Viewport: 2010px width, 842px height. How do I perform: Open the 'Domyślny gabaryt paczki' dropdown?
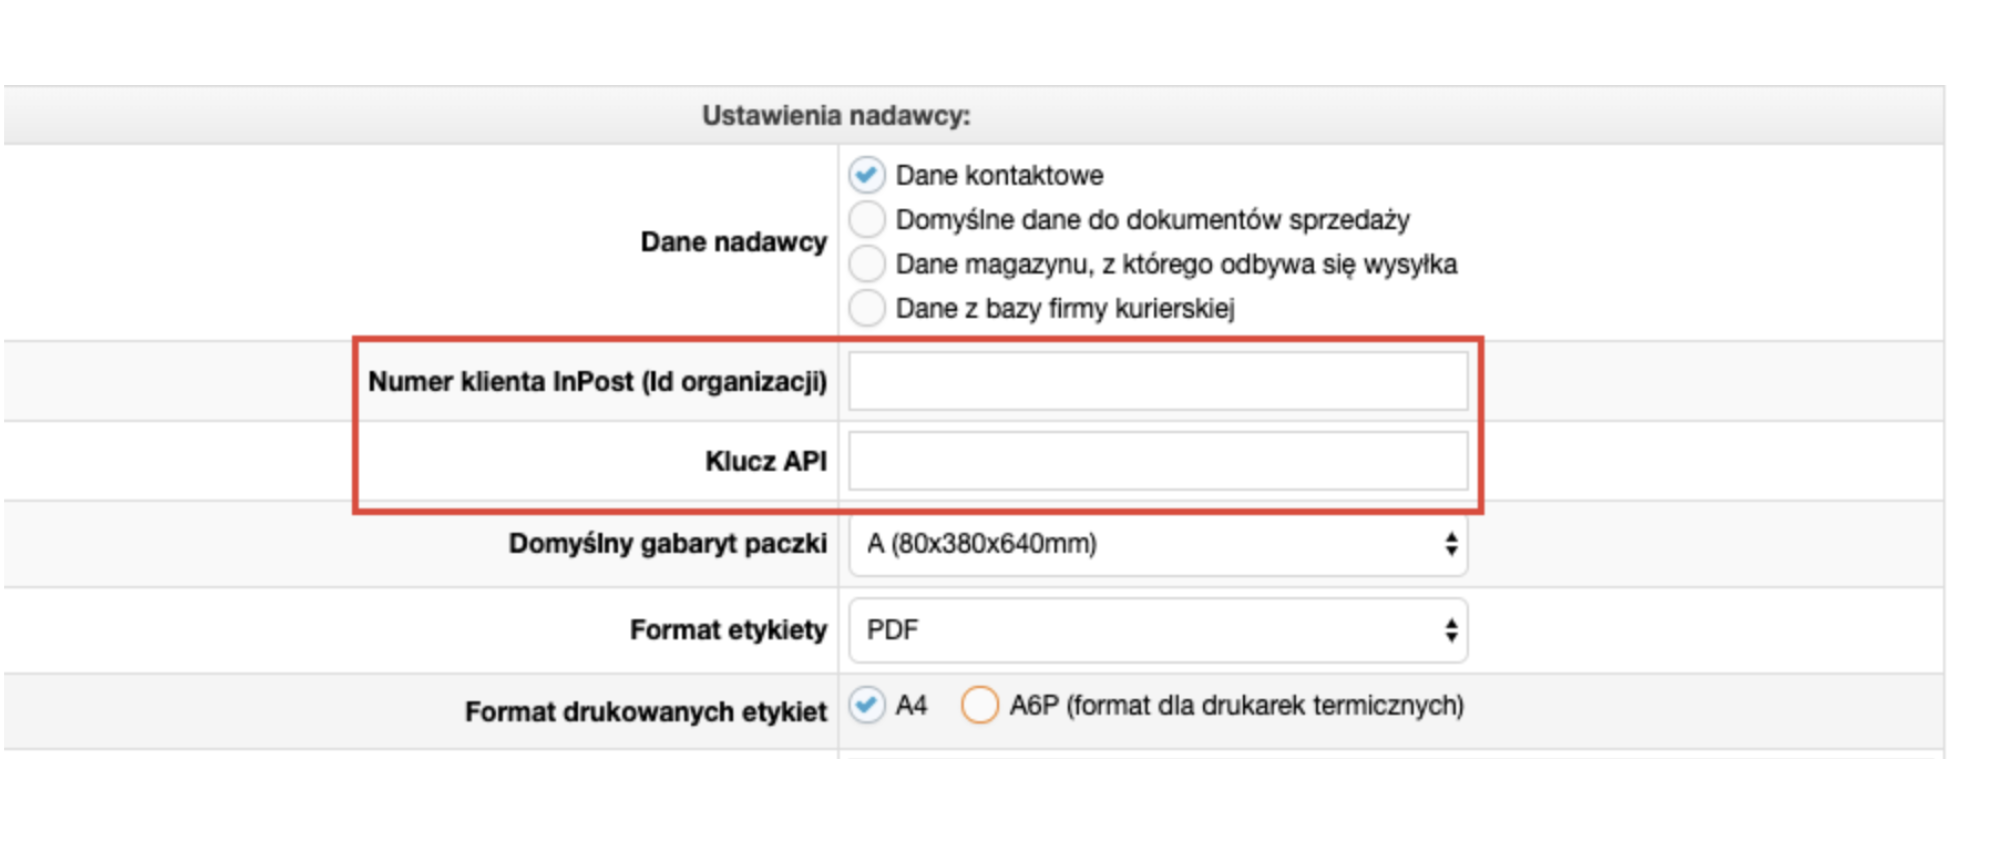1158,544
